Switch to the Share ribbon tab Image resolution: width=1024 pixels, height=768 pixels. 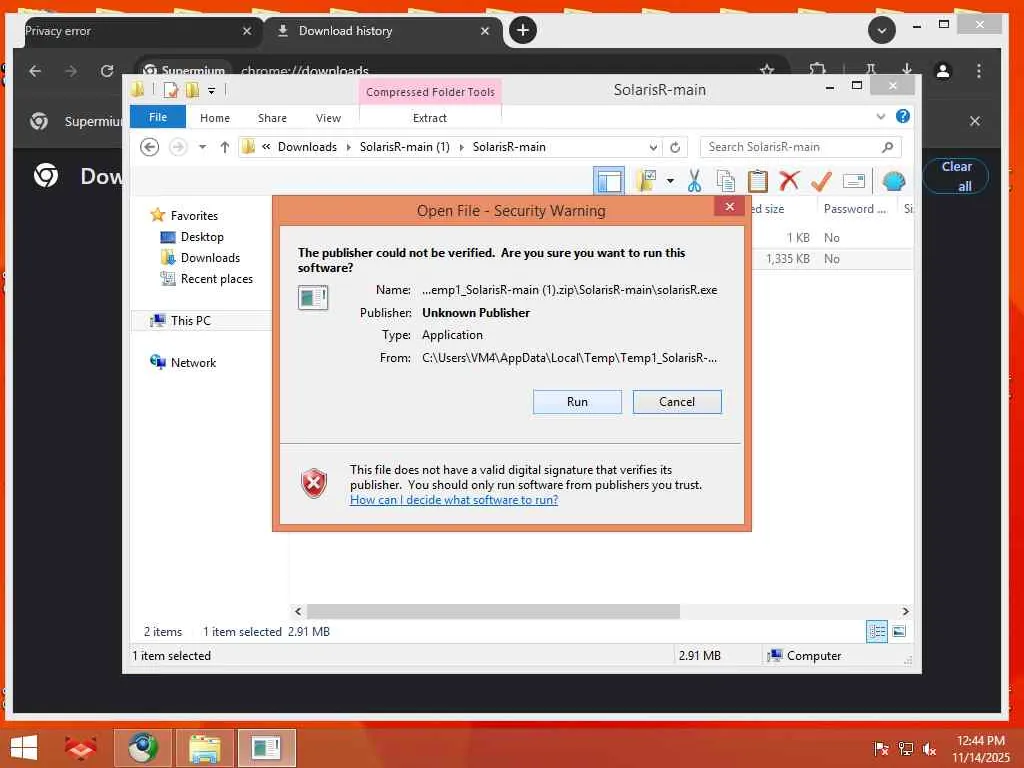[272, 118]
